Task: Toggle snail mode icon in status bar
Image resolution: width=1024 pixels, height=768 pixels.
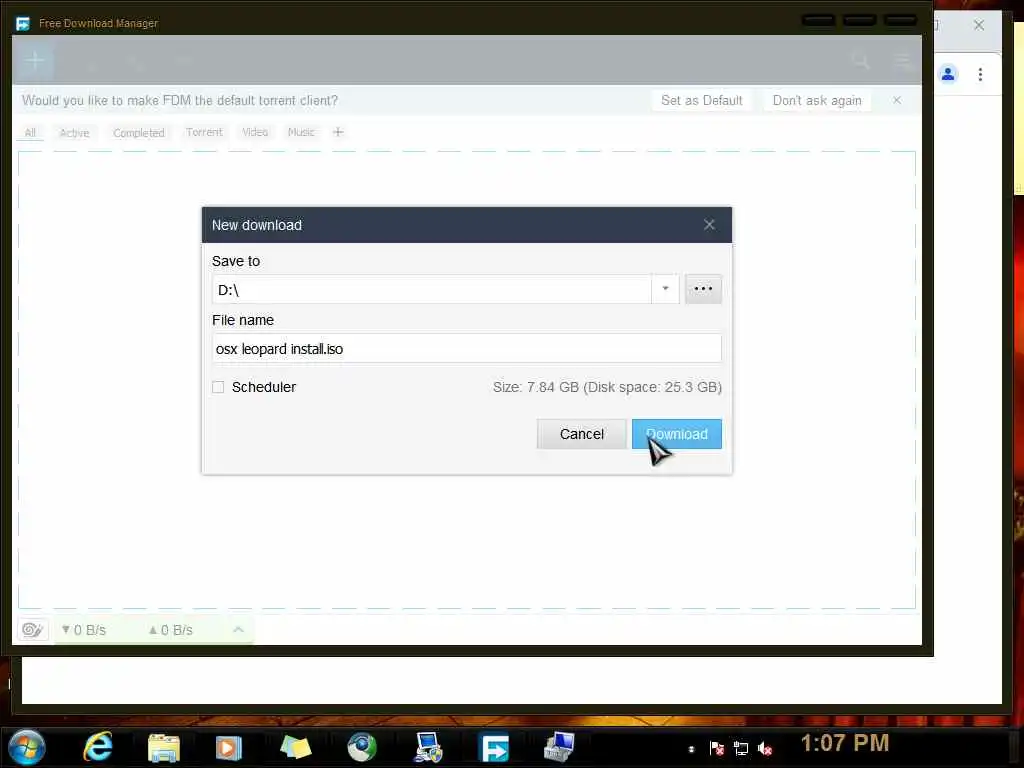Action: (33, 630)
